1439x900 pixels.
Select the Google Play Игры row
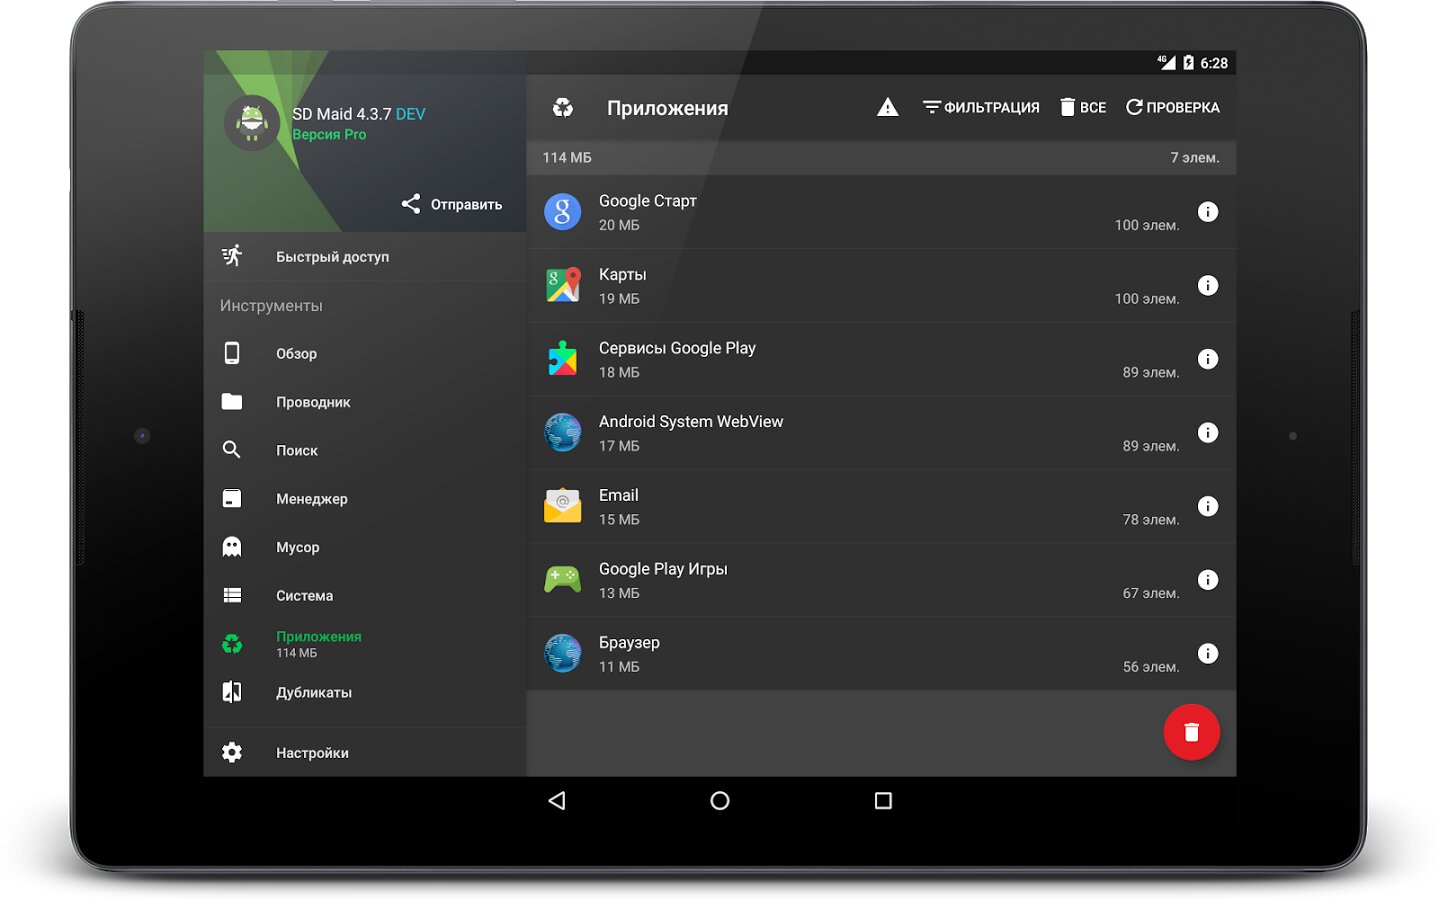pos(881,580)
